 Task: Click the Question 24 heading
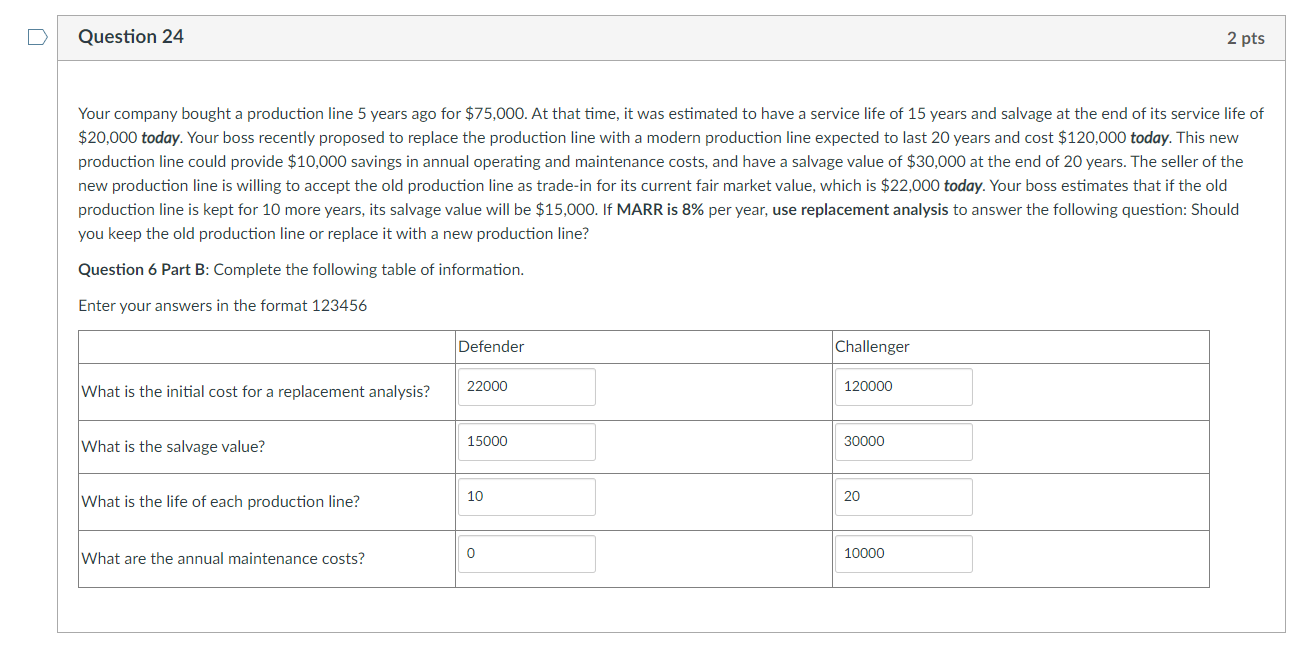click(x=131, y=37)
